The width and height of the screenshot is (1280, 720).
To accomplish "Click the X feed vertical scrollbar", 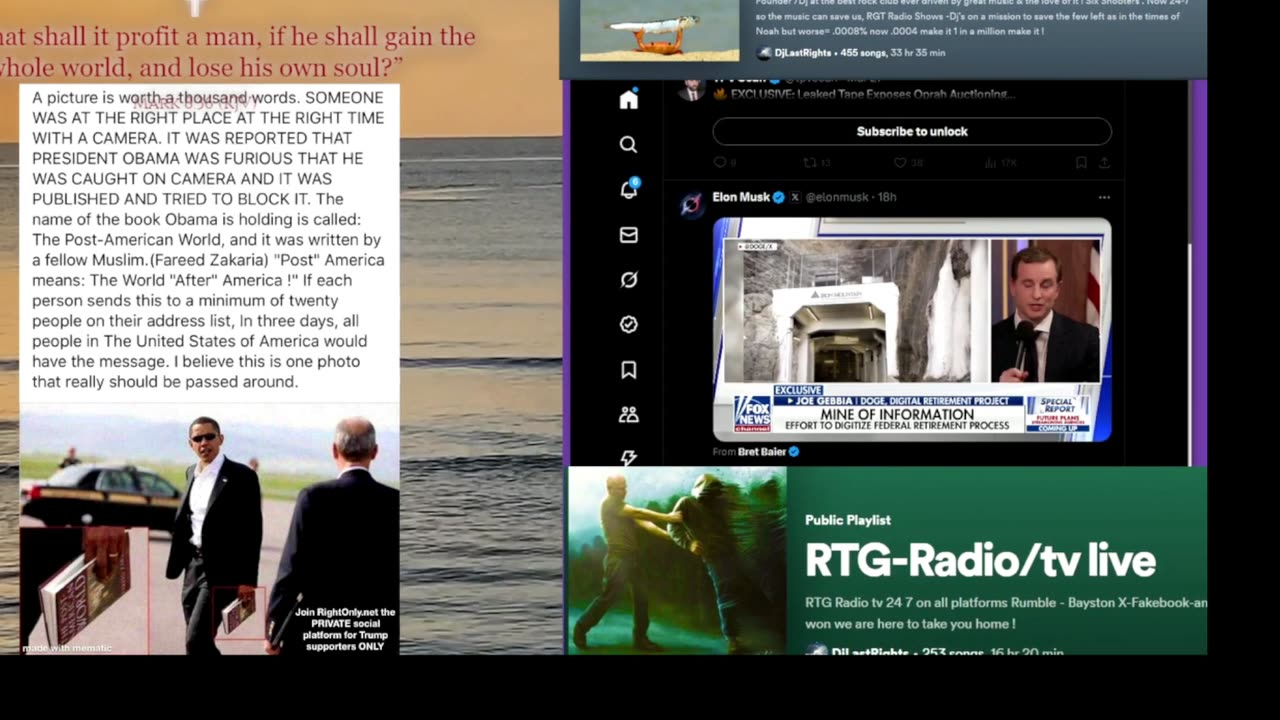I will 1190,273.
